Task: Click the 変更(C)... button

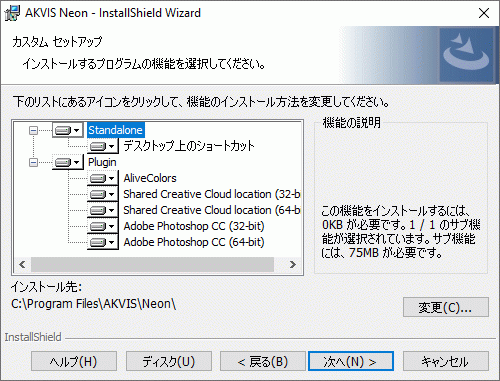Action: pyautogui.click(x=446, y=307)
